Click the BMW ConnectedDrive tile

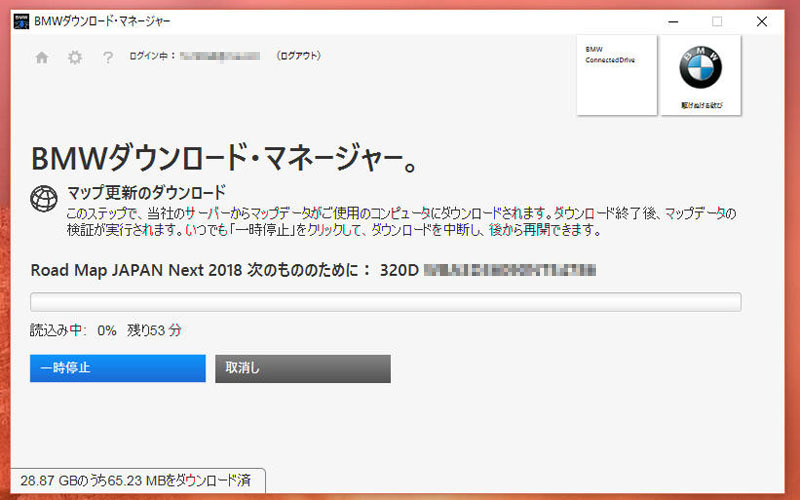pos(616,75)
